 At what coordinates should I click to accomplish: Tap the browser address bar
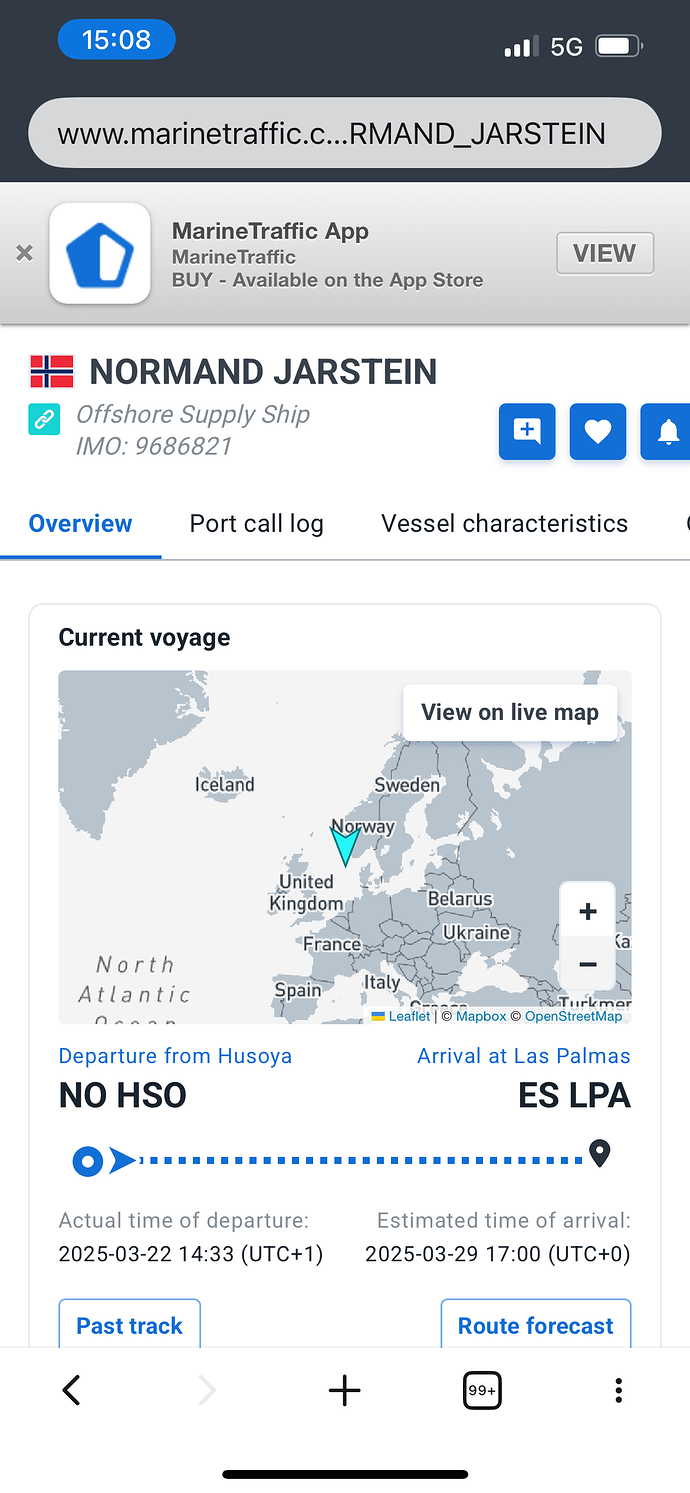(344, 133)
